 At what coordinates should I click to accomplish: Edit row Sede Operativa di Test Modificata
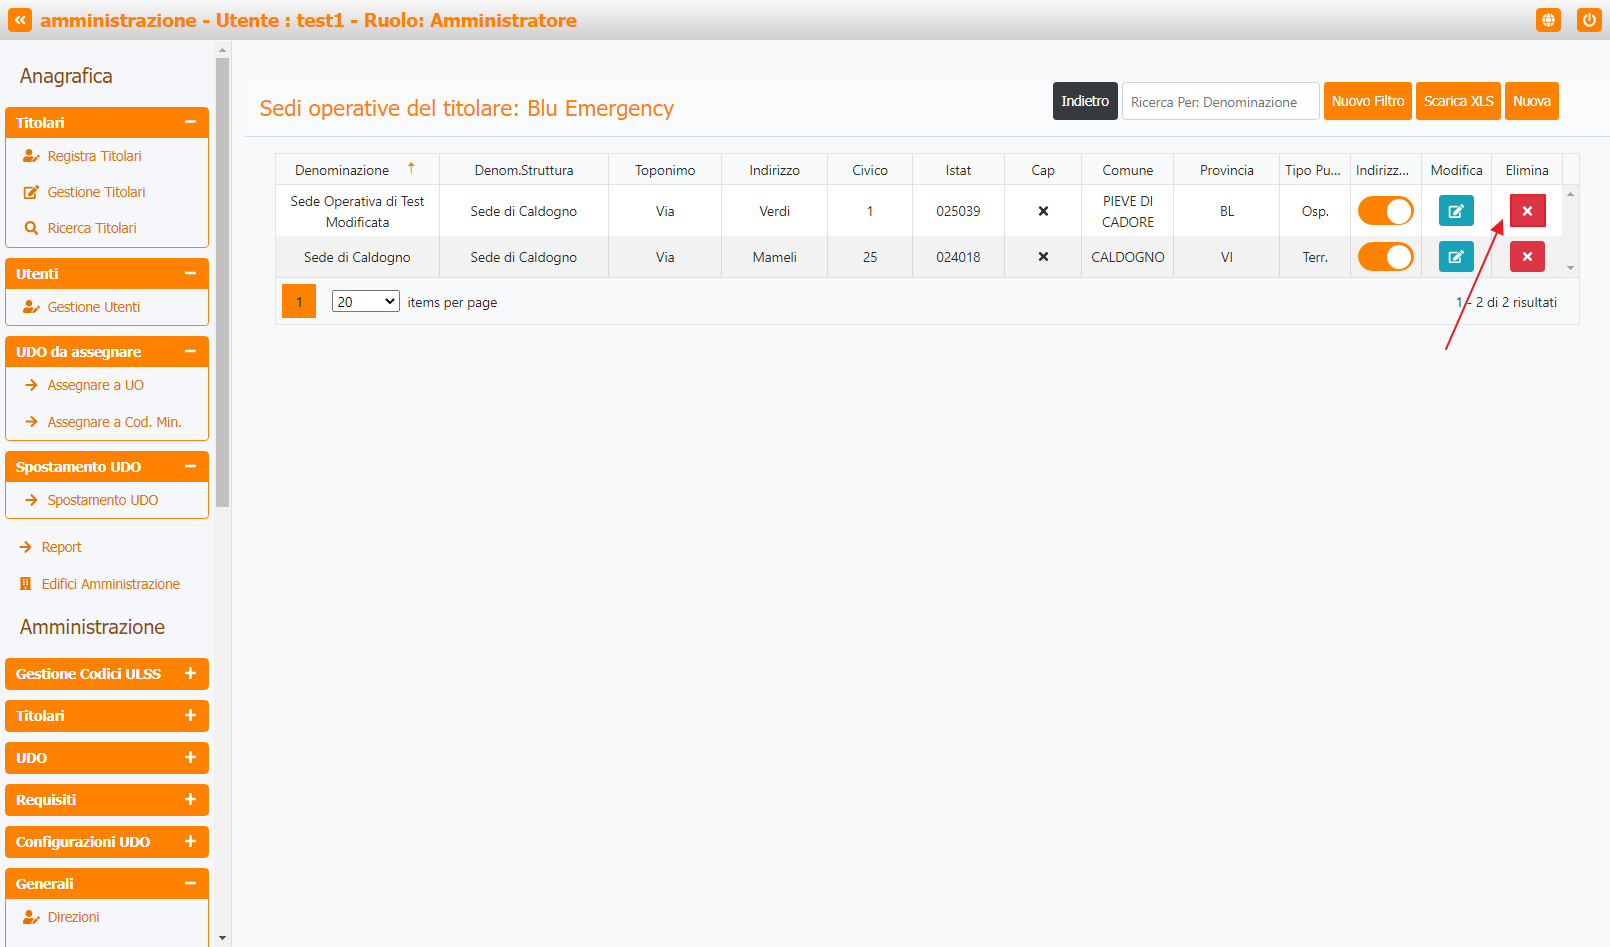coord(1456,211)
